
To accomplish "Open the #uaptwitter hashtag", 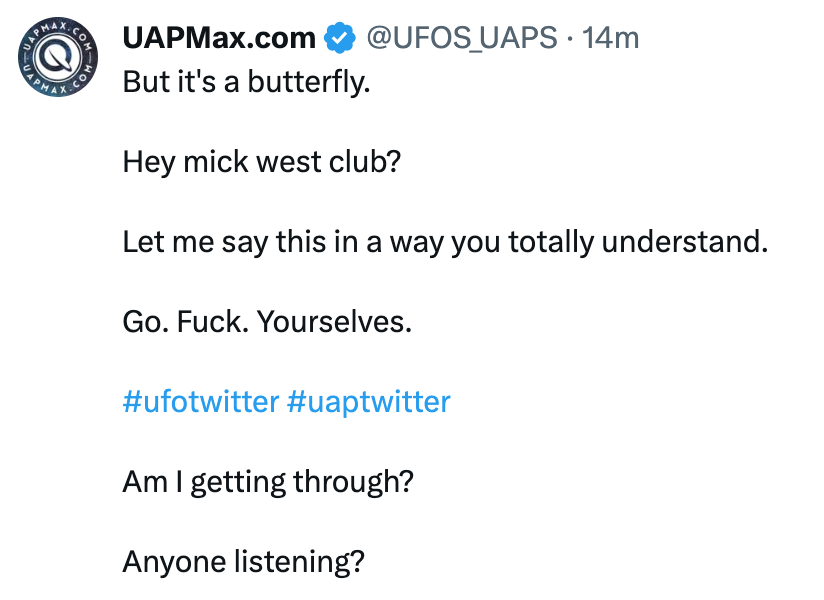I will point(368,402).
